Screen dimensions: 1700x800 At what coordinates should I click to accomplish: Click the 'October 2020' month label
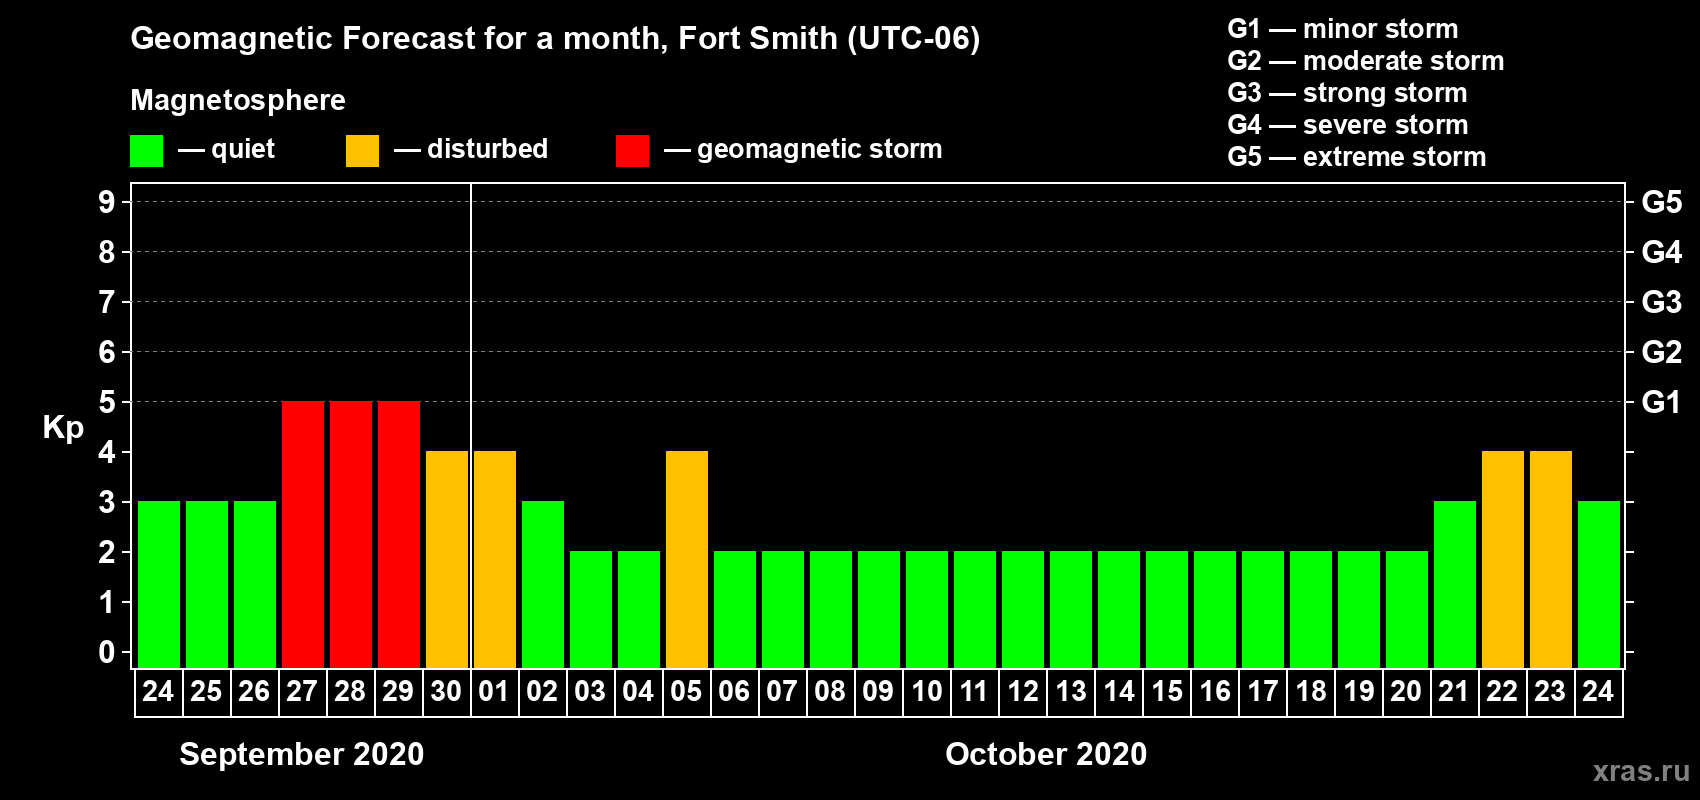pyautogui.click(x=1046, y=754)
